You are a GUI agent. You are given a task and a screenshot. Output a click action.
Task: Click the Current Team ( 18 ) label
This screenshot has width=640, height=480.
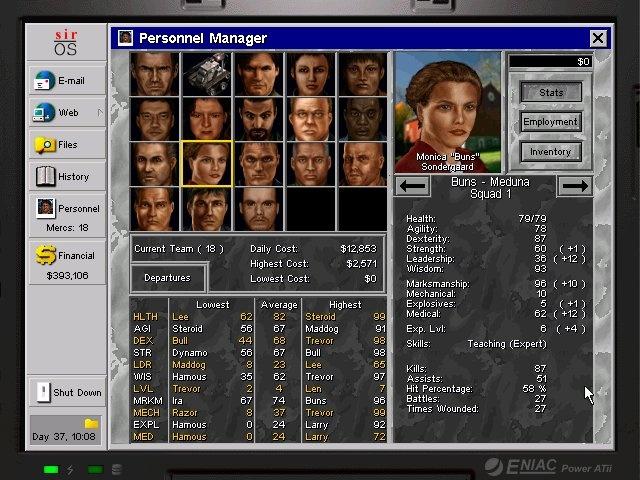pos(179,249)
